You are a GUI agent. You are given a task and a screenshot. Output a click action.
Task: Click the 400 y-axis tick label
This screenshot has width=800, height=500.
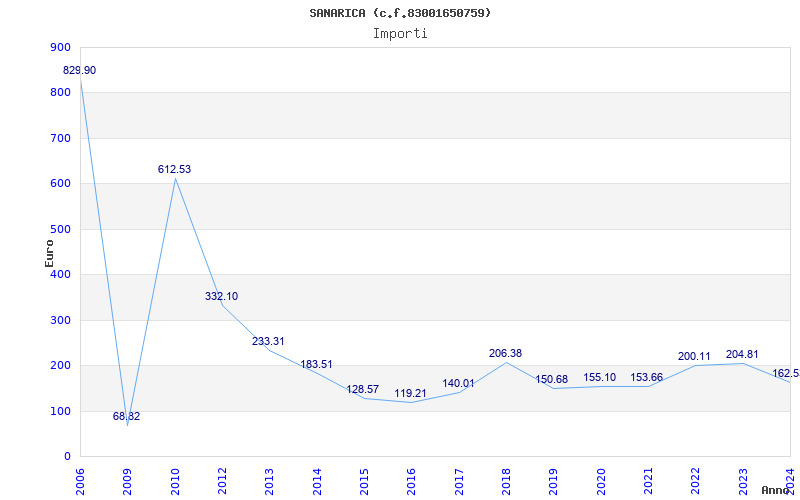60,274
